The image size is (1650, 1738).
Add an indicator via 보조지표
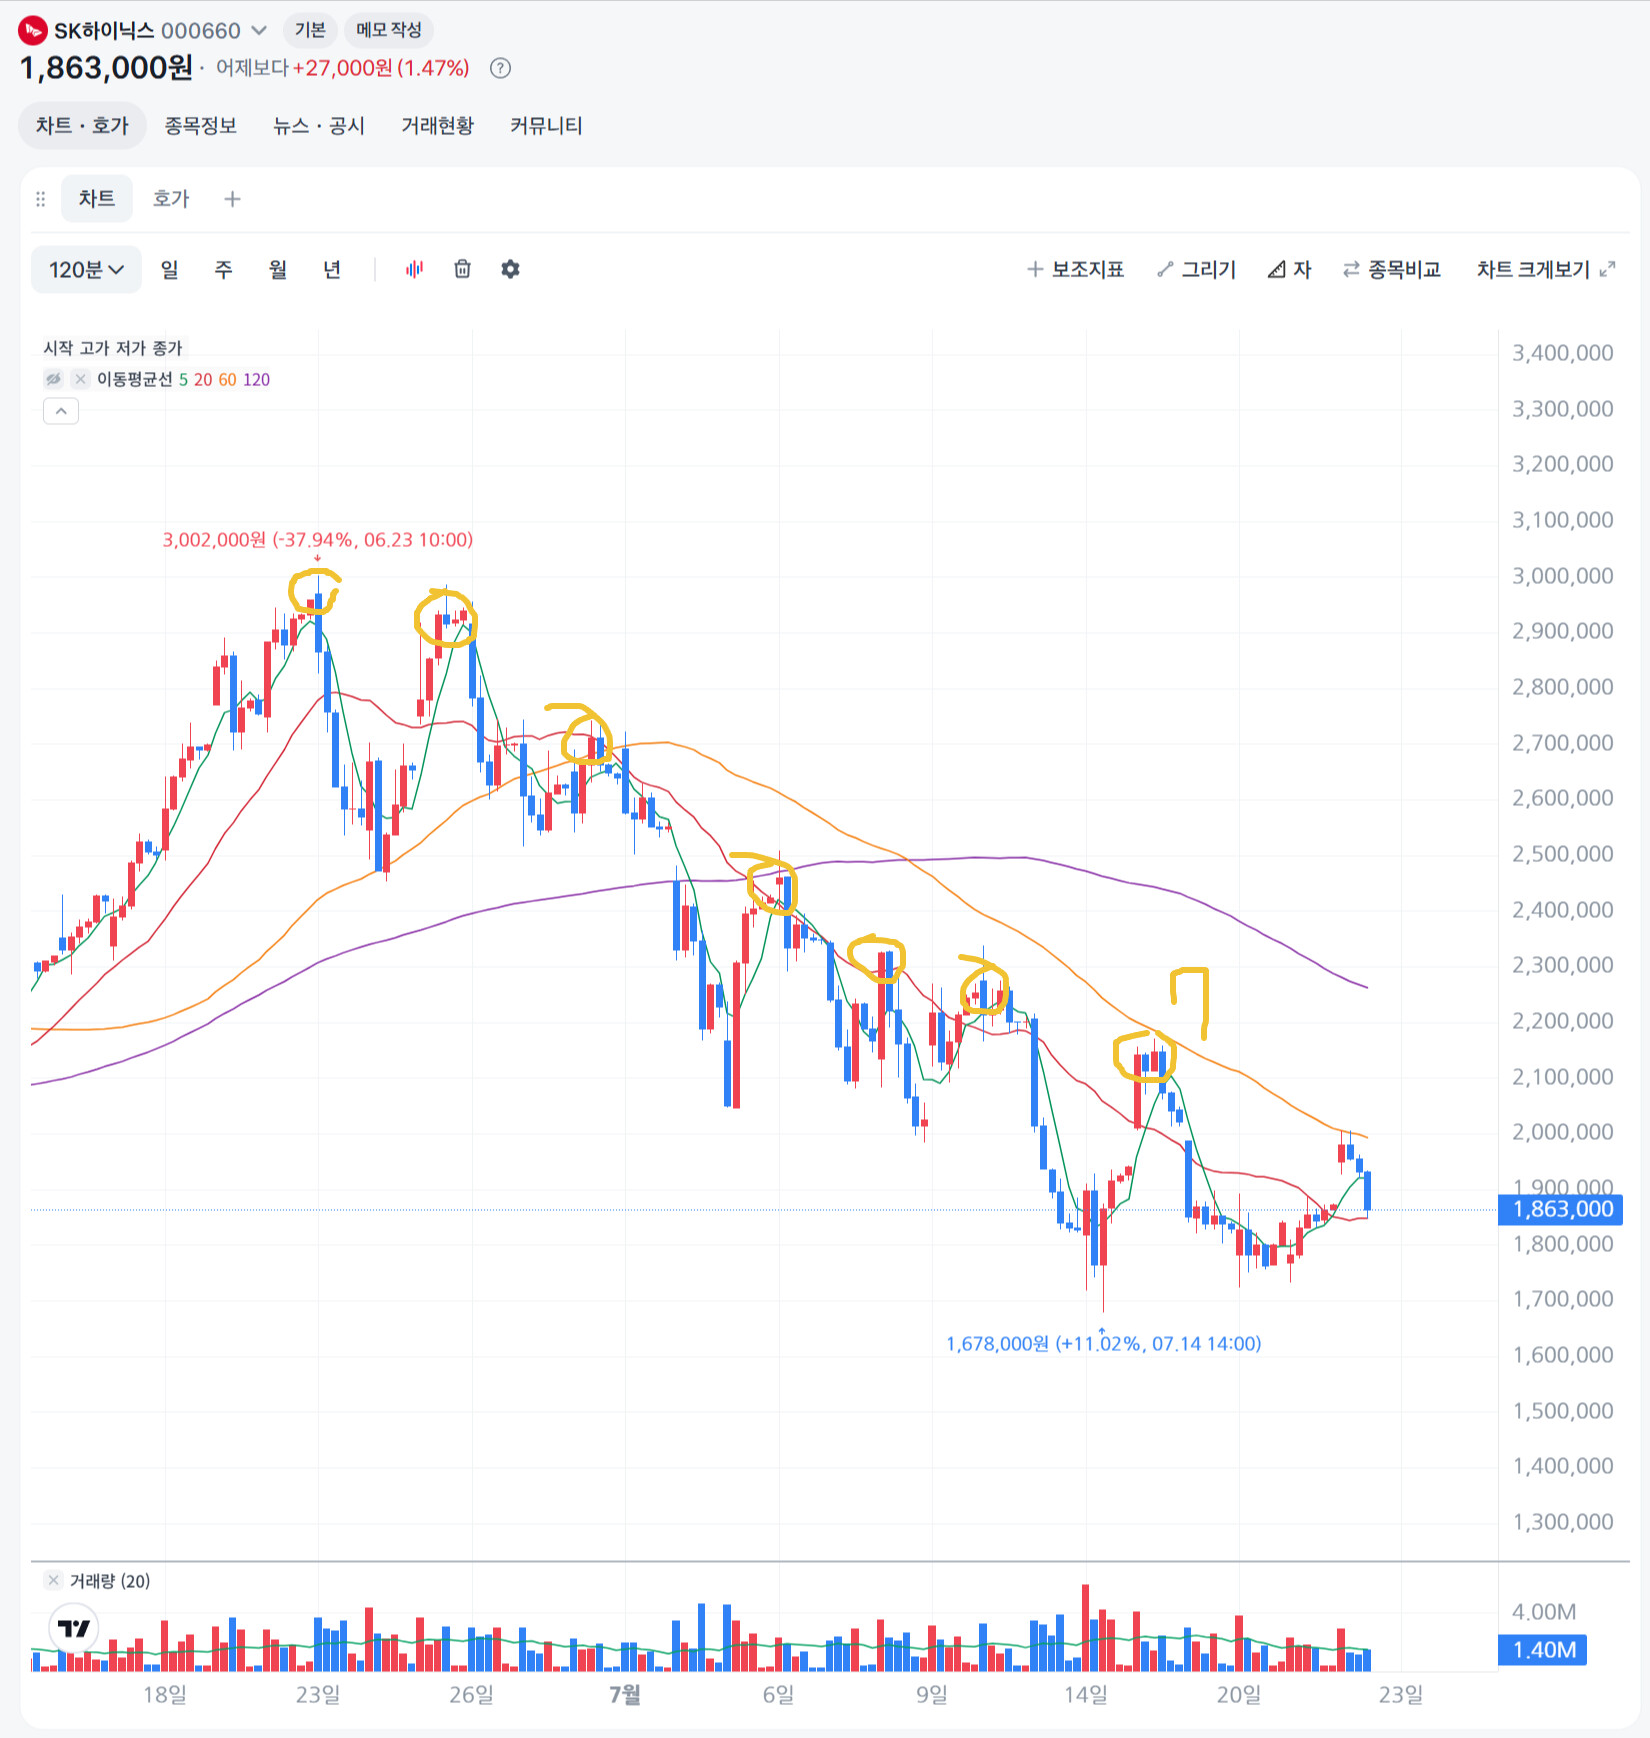[x=1076, y=270]
